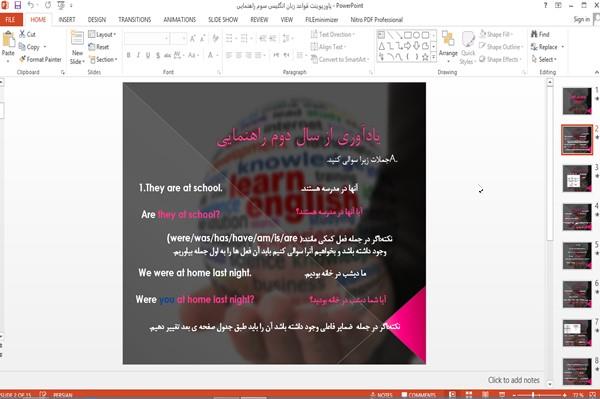Select slide 3 thumbnail
Image resolution: width=600 pixels, height=399 pixels.
[577, 178]
